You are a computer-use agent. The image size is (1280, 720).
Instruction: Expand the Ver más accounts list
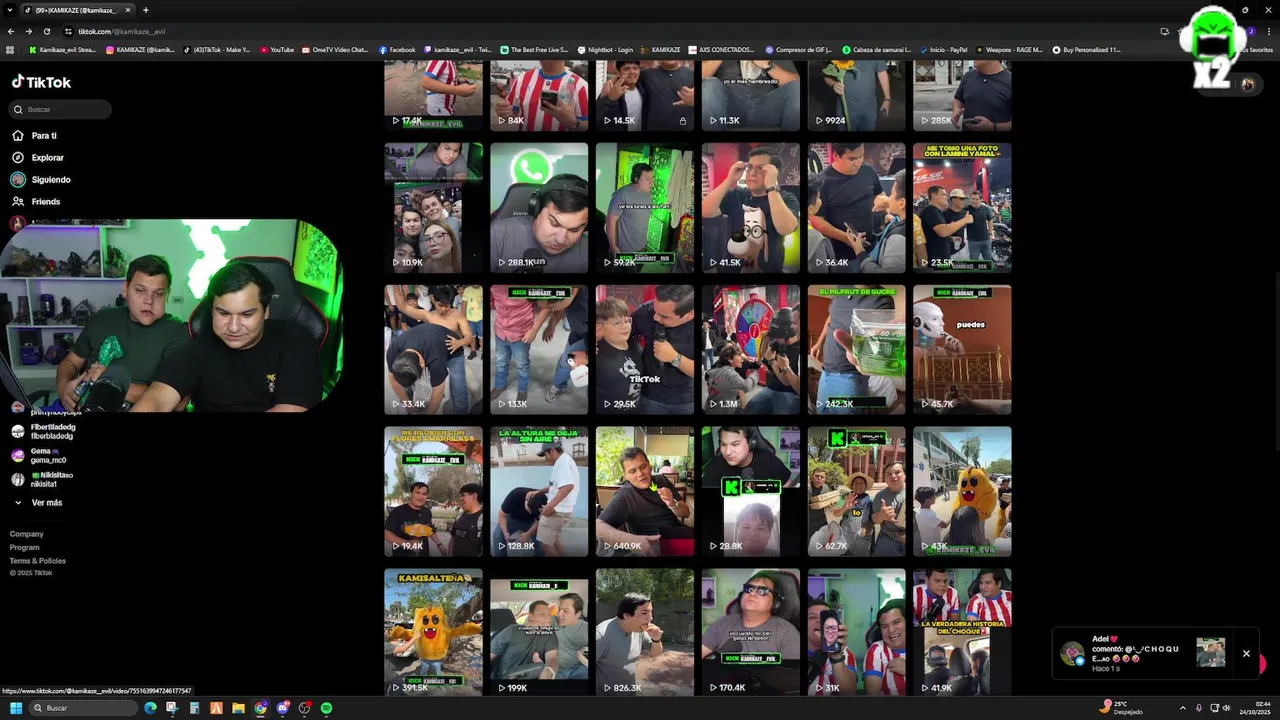tap(38, 503)
